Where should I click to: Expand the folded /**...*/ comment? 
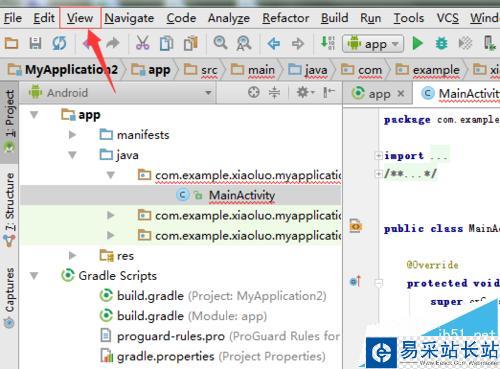point(378,174)
